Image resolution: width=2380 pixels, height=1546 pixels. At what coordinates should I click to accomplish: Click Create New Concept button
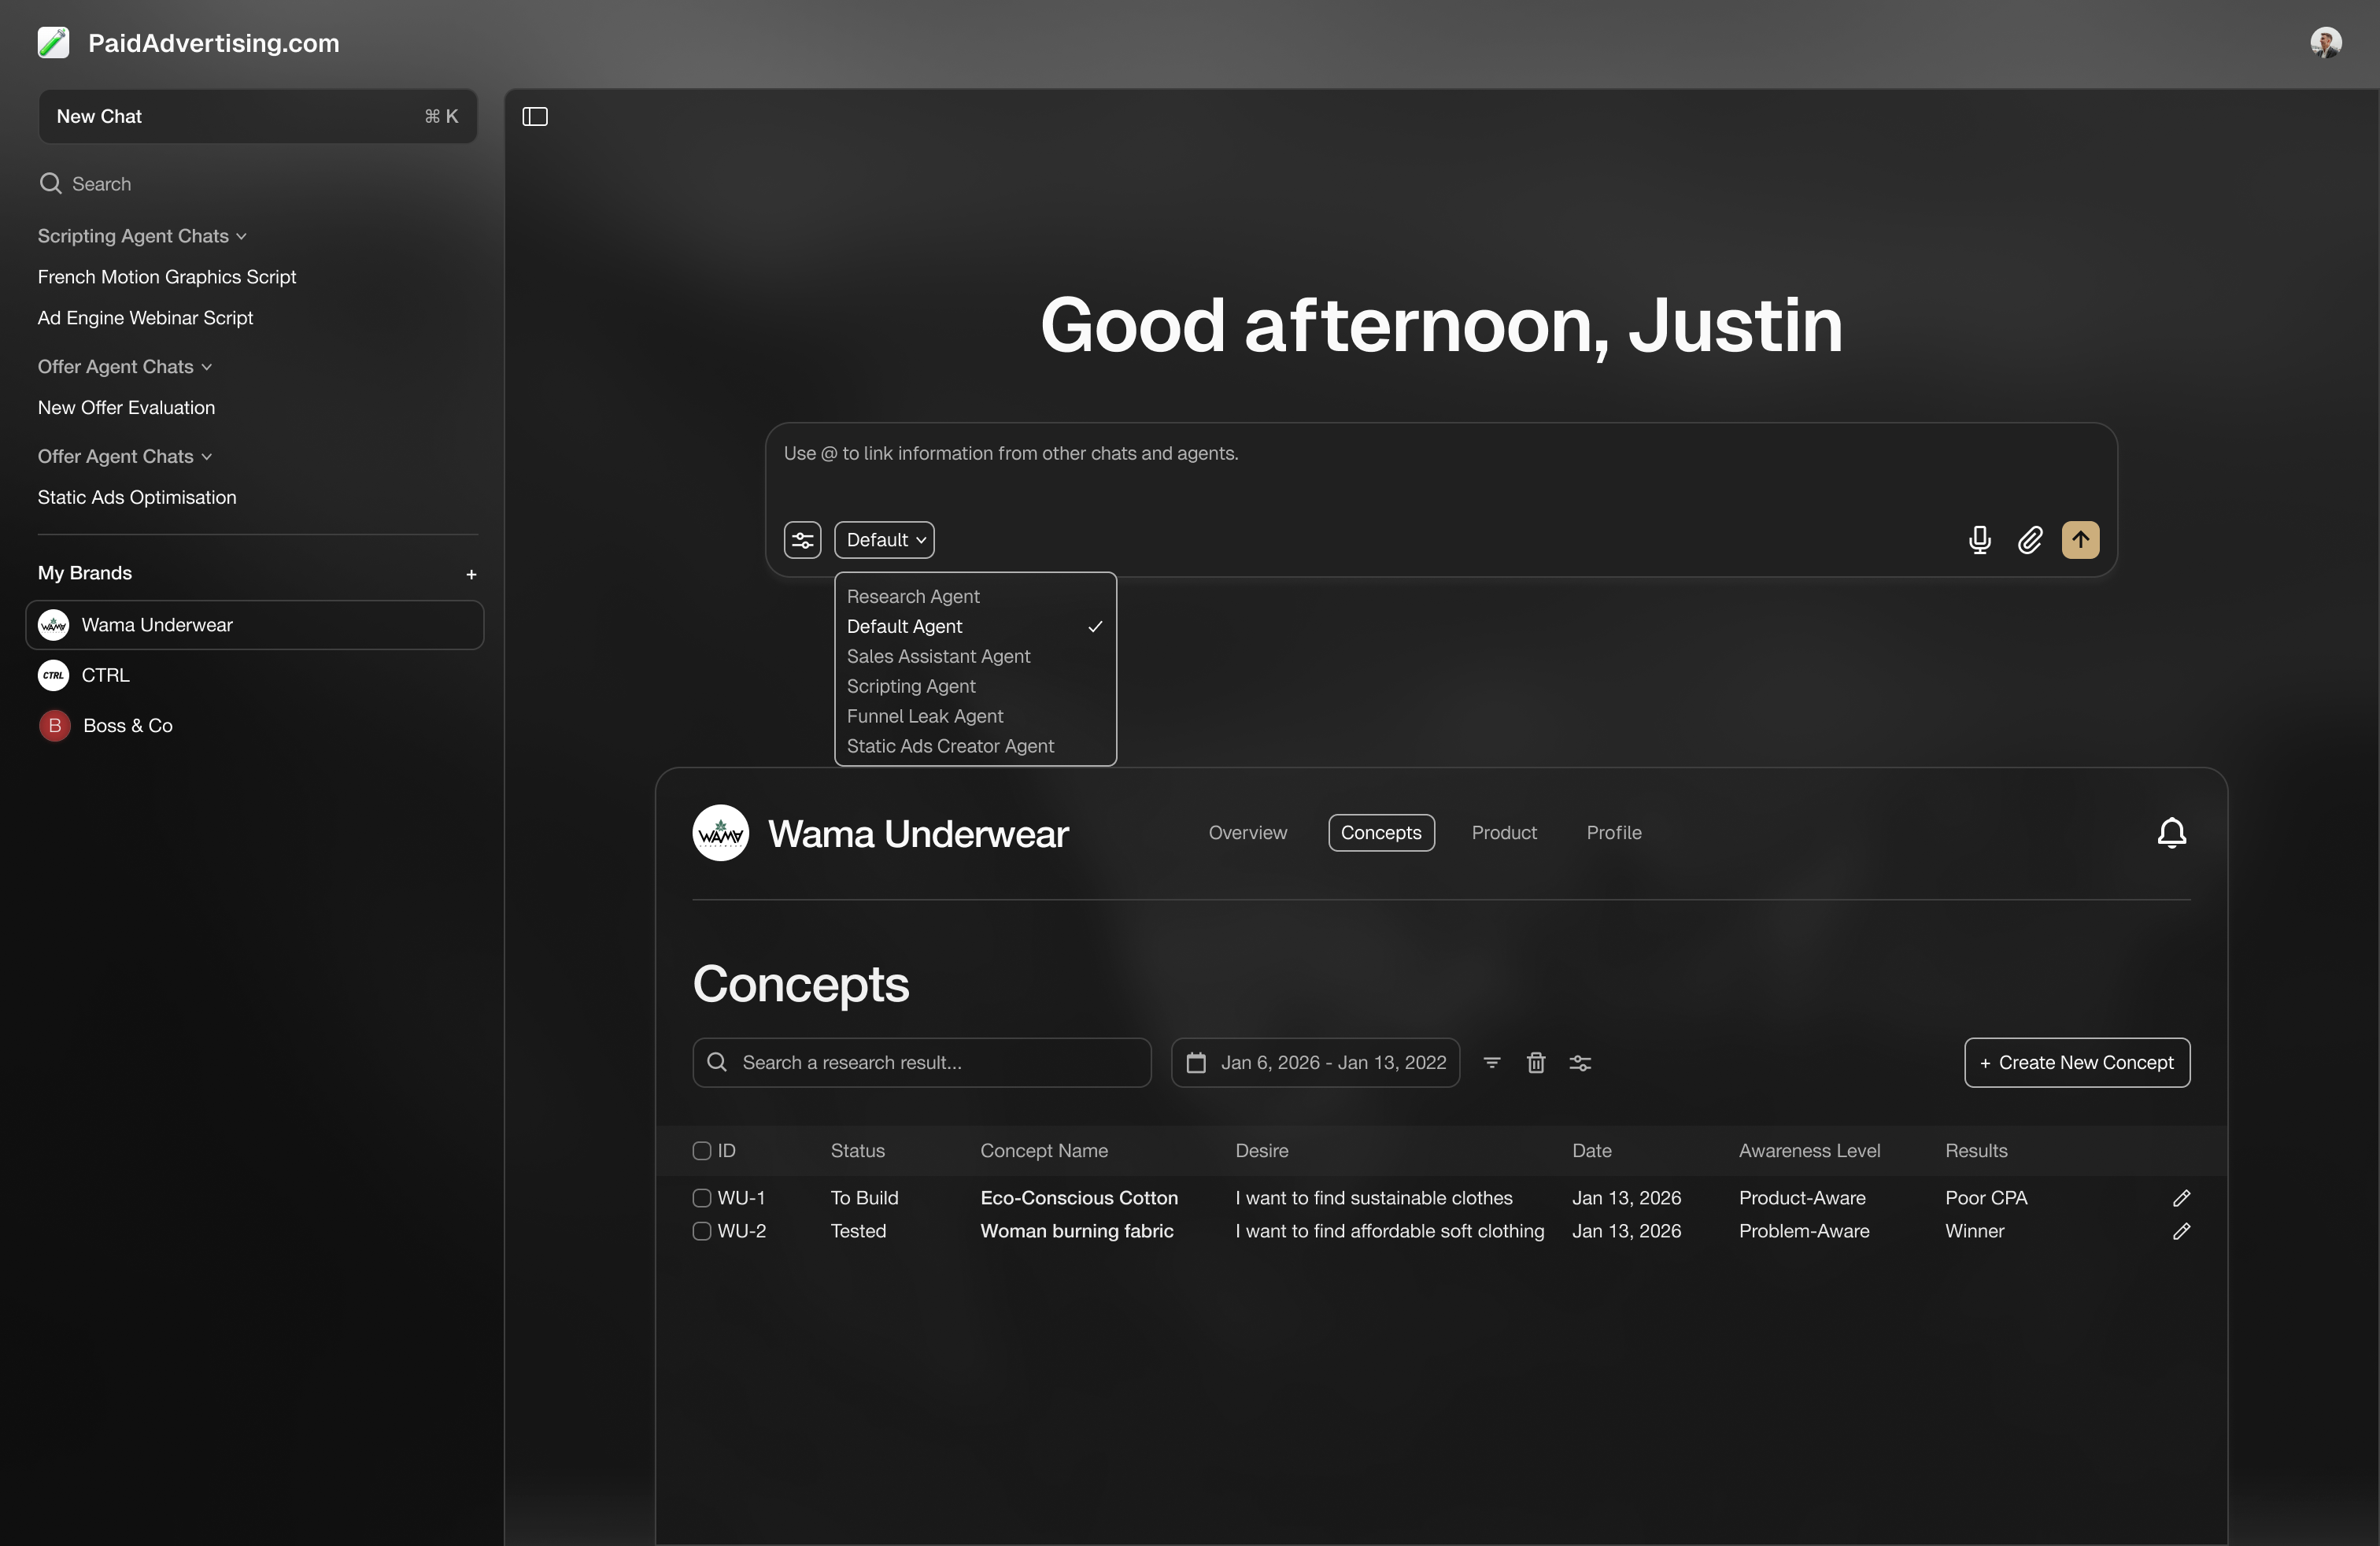pyautogui.click(x=2076, y=1063)
